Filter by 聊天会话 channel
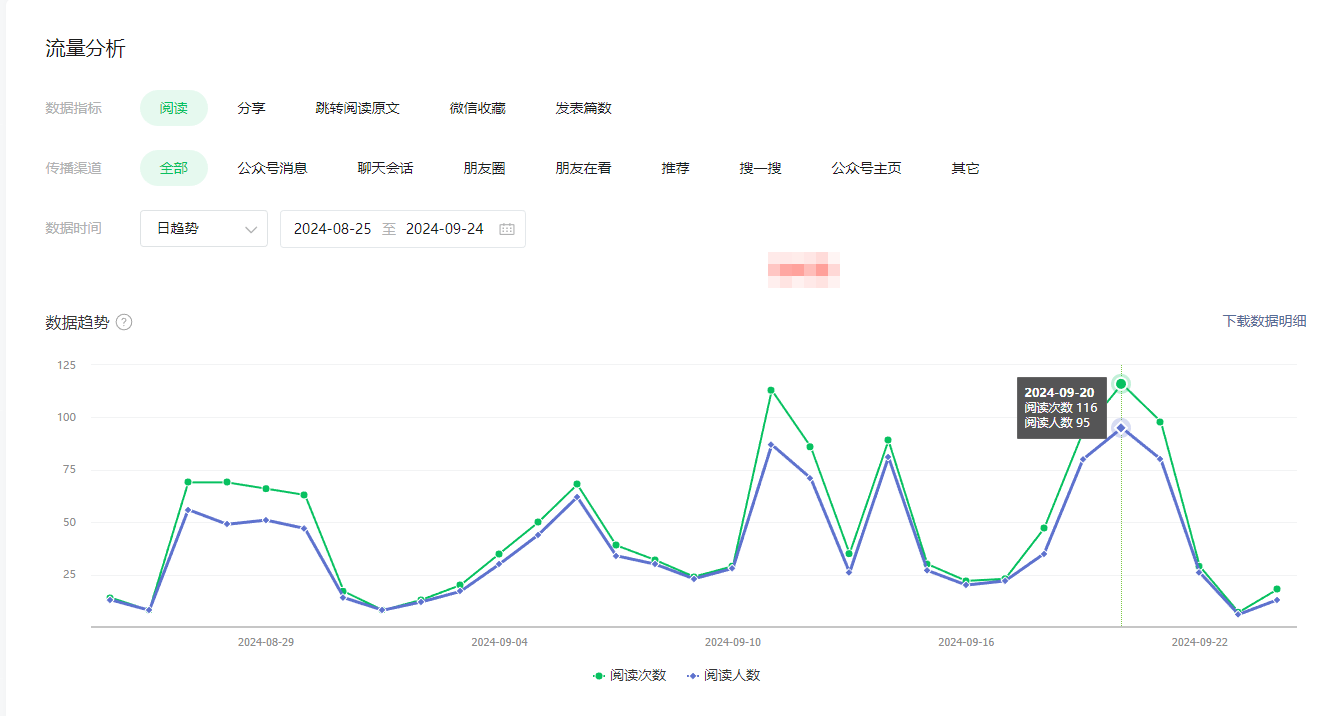This screenshot has height=716, width=1340. coord(386,168)
